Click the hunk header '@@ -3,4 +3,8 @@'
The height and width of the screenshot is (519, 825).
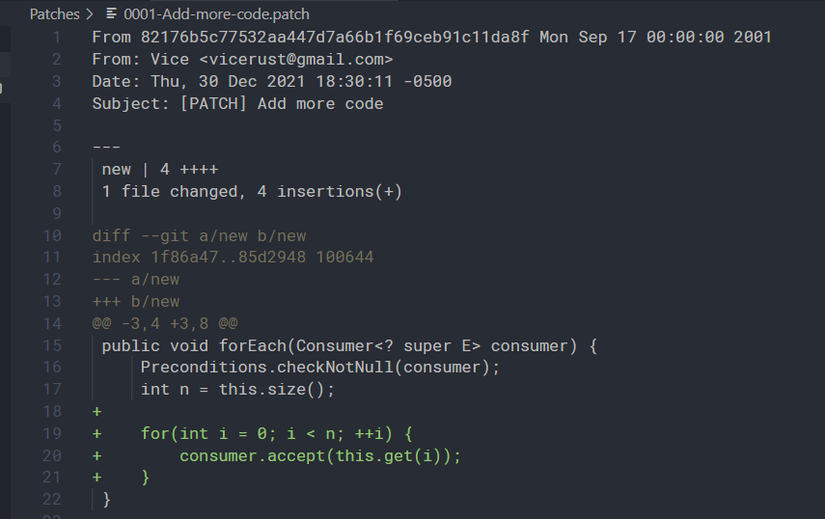(x=164, y=324)
